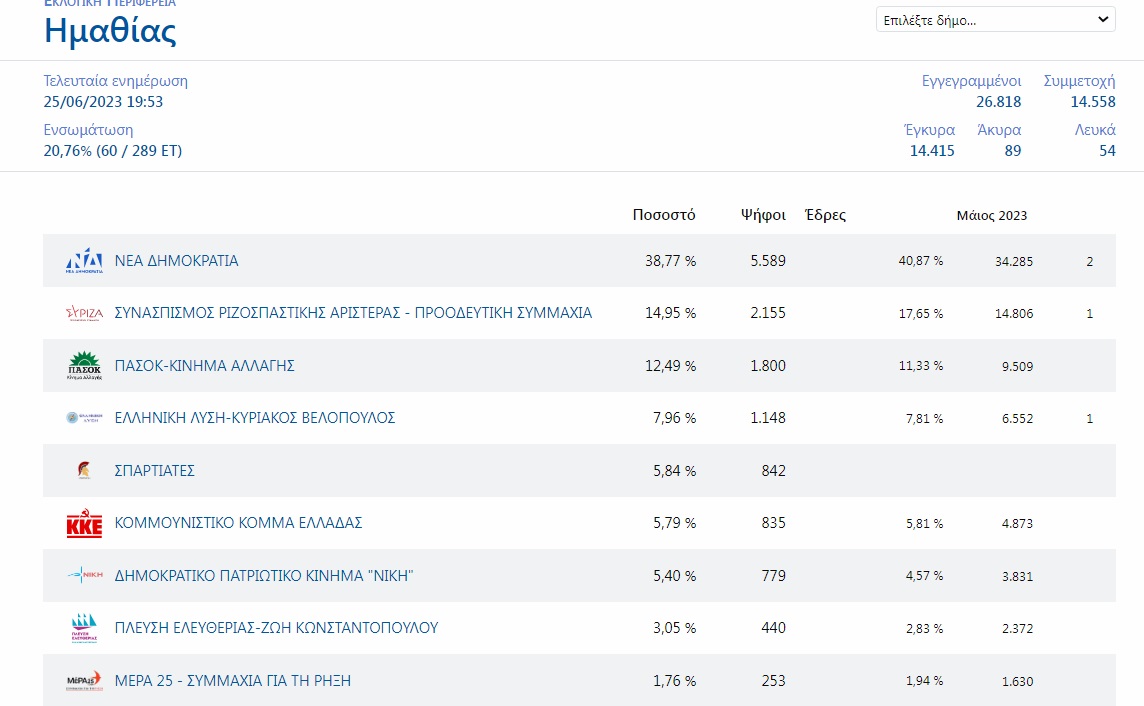The image size is (1144, 706).
Task: Click the ΣΥΡΙΖΑ party logo
Action: (84, 313)
